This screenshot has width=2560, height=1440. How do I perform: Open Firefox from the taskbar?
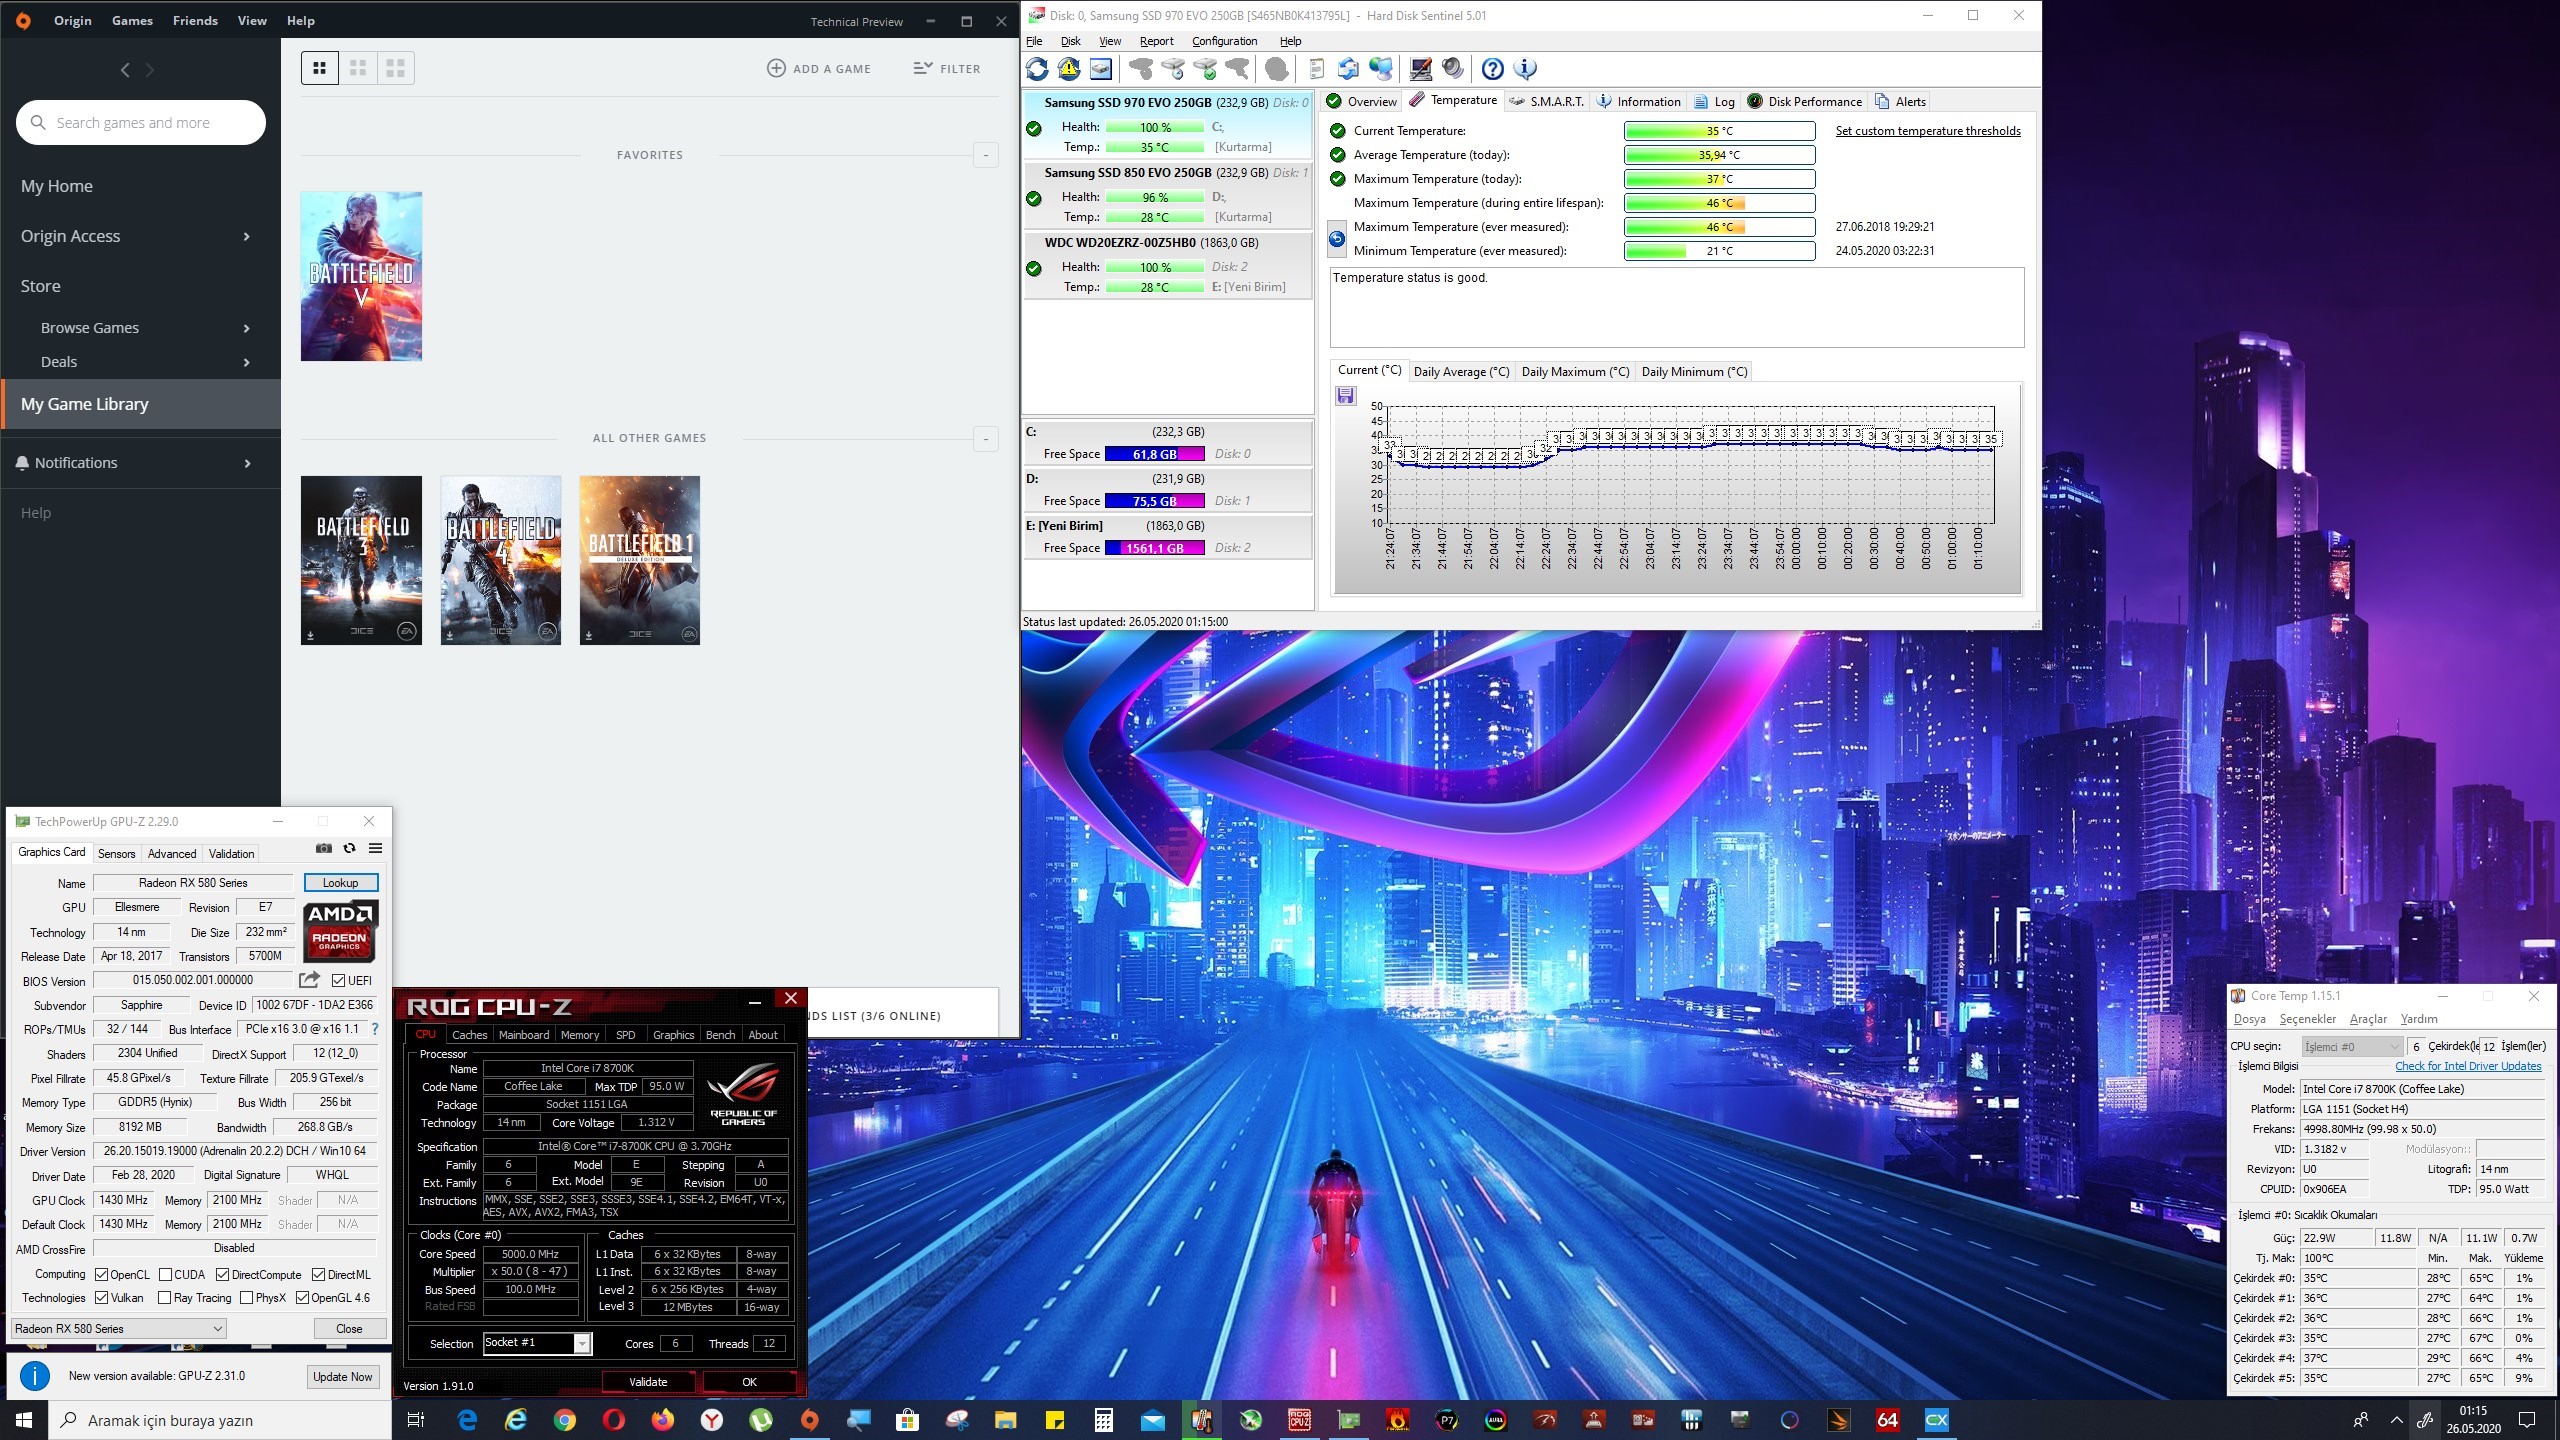663,1420
